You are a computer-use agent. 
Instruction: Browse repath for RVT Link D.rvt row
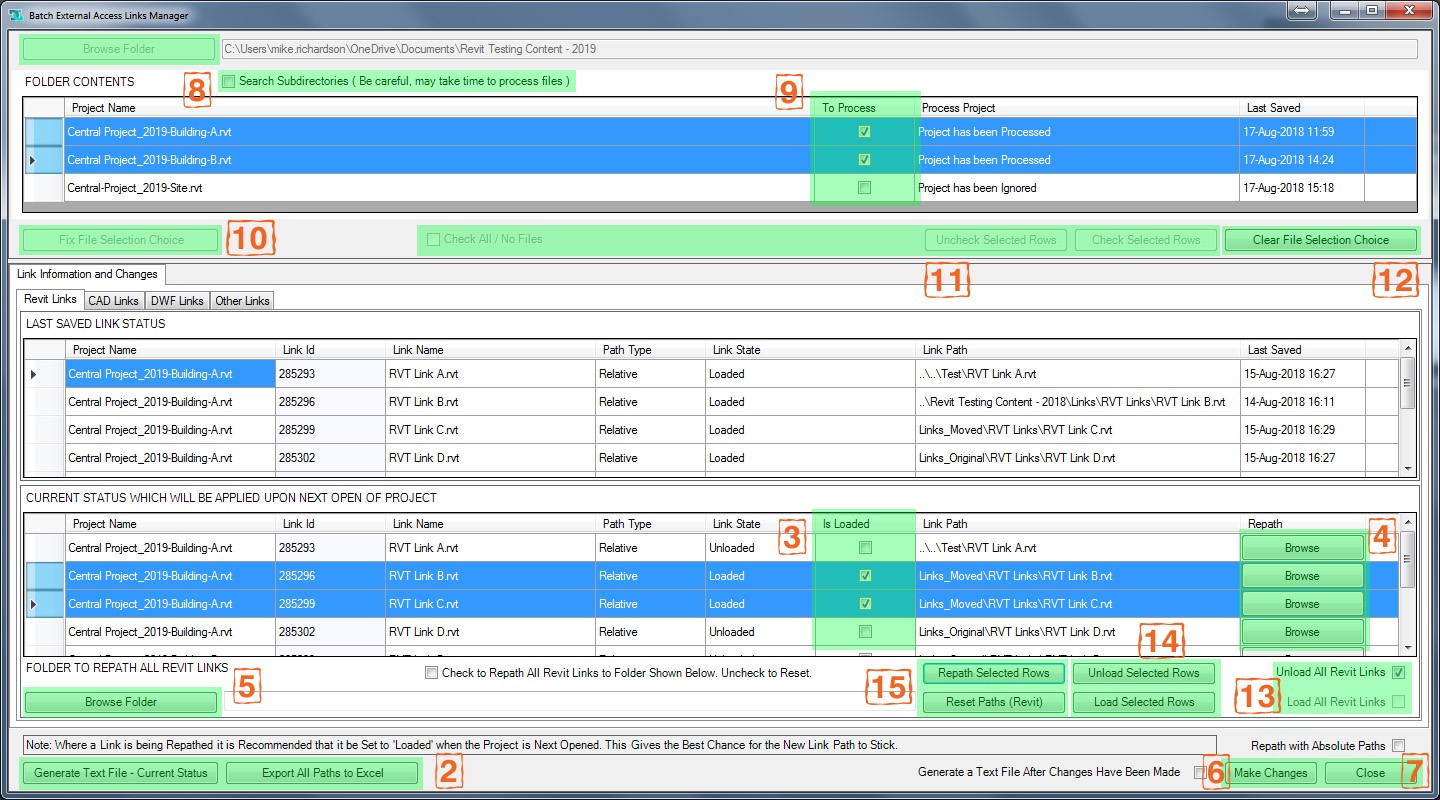pyautogui.click(x=1302, y=632)
